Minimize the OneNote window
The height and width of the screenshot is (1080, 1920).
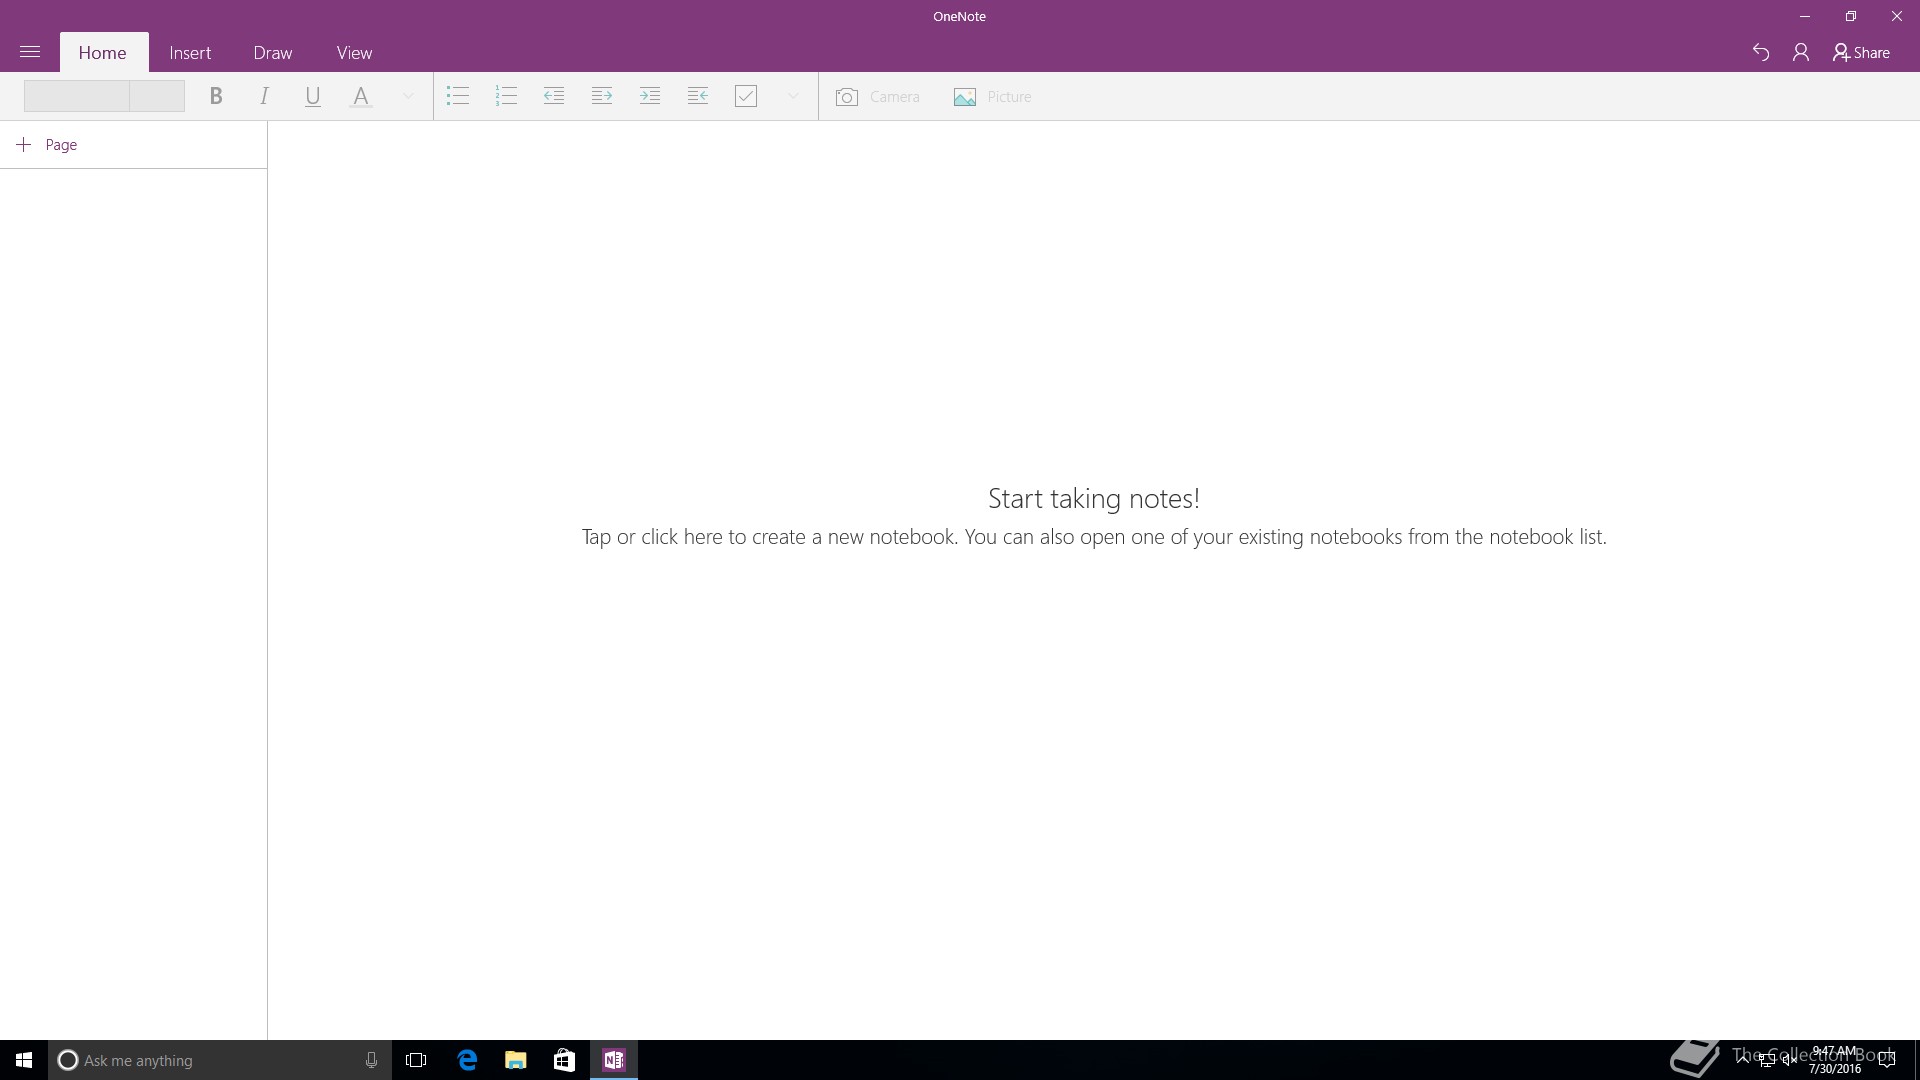click(x=1805, y=16)
